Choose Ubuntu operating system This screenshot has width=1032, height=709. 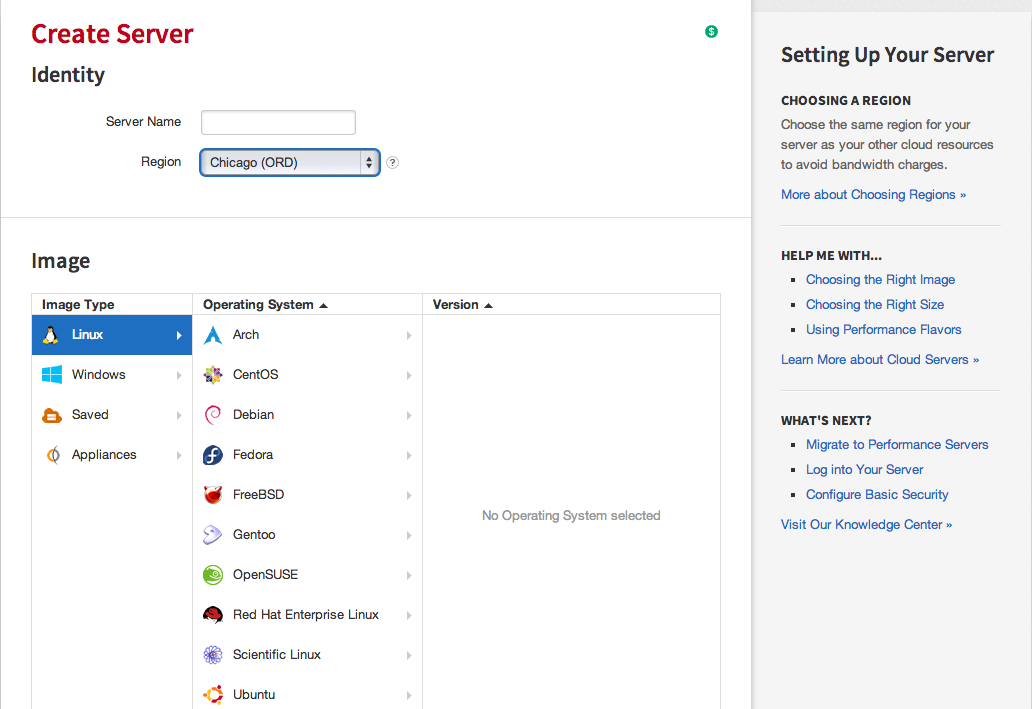point(307,695)
